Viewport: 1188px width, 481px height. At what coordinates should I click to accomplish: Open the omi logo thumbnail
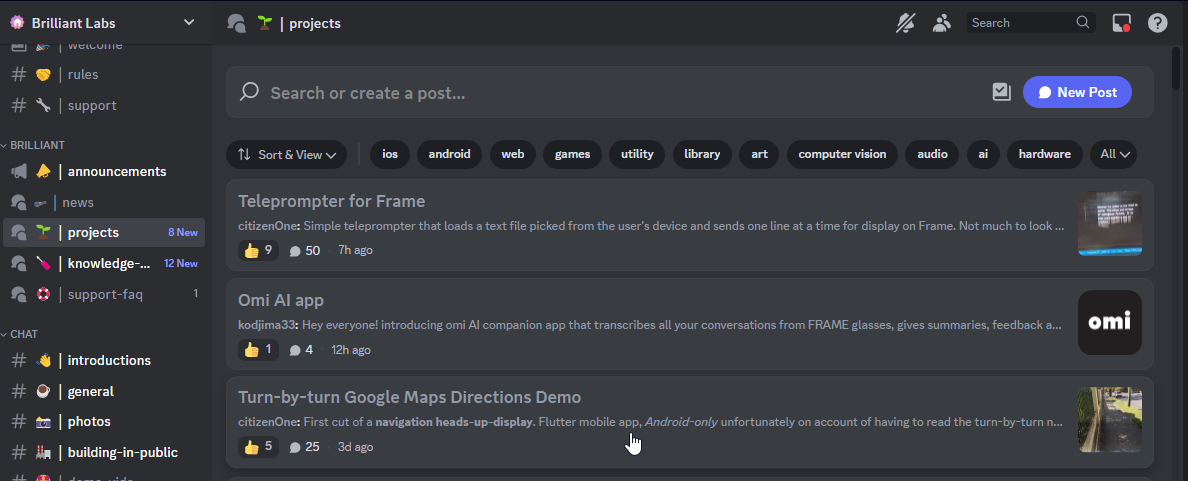(x=1110, y=323)
